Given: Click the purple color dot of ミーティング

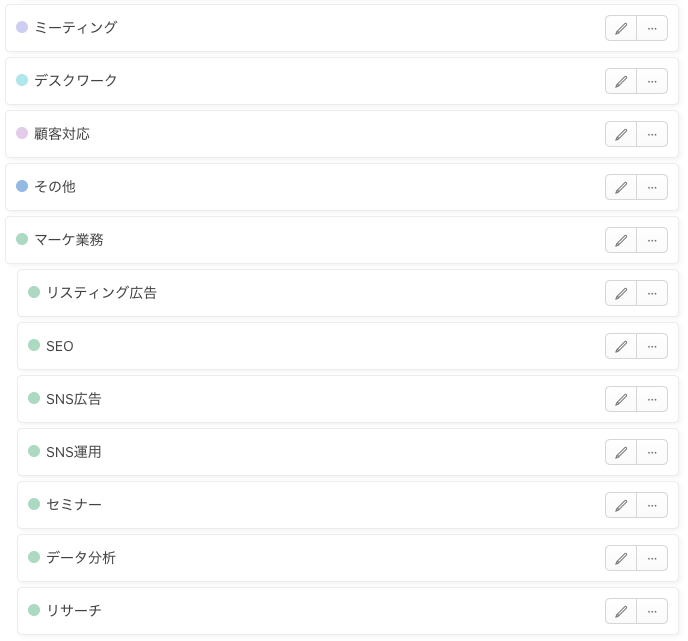Looking at the screenshot, I should point(22,28).
